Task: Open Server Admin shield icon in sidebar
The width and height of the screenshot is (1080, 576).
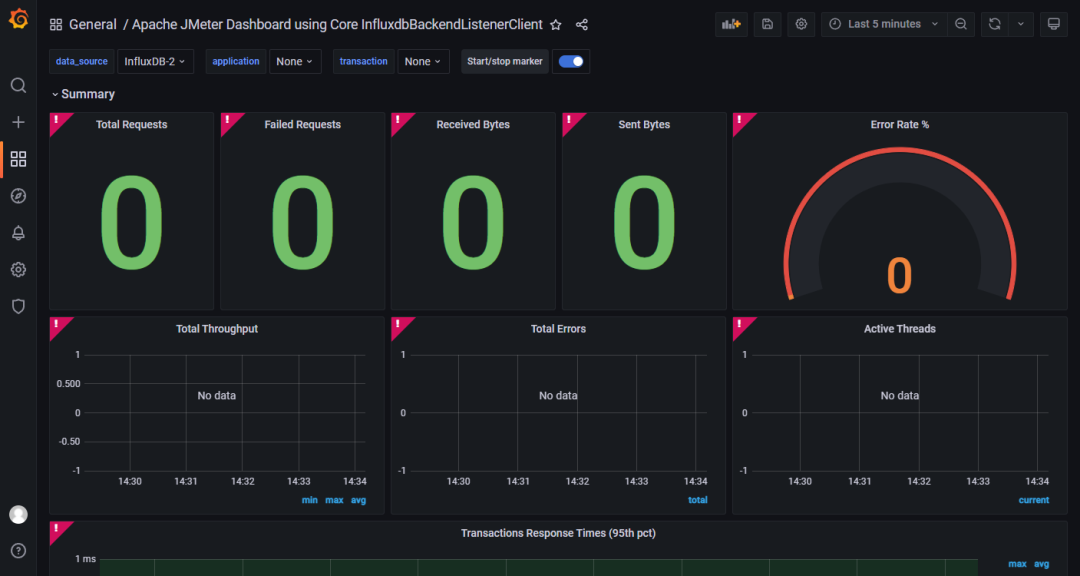Action: (x=18, y=306)
